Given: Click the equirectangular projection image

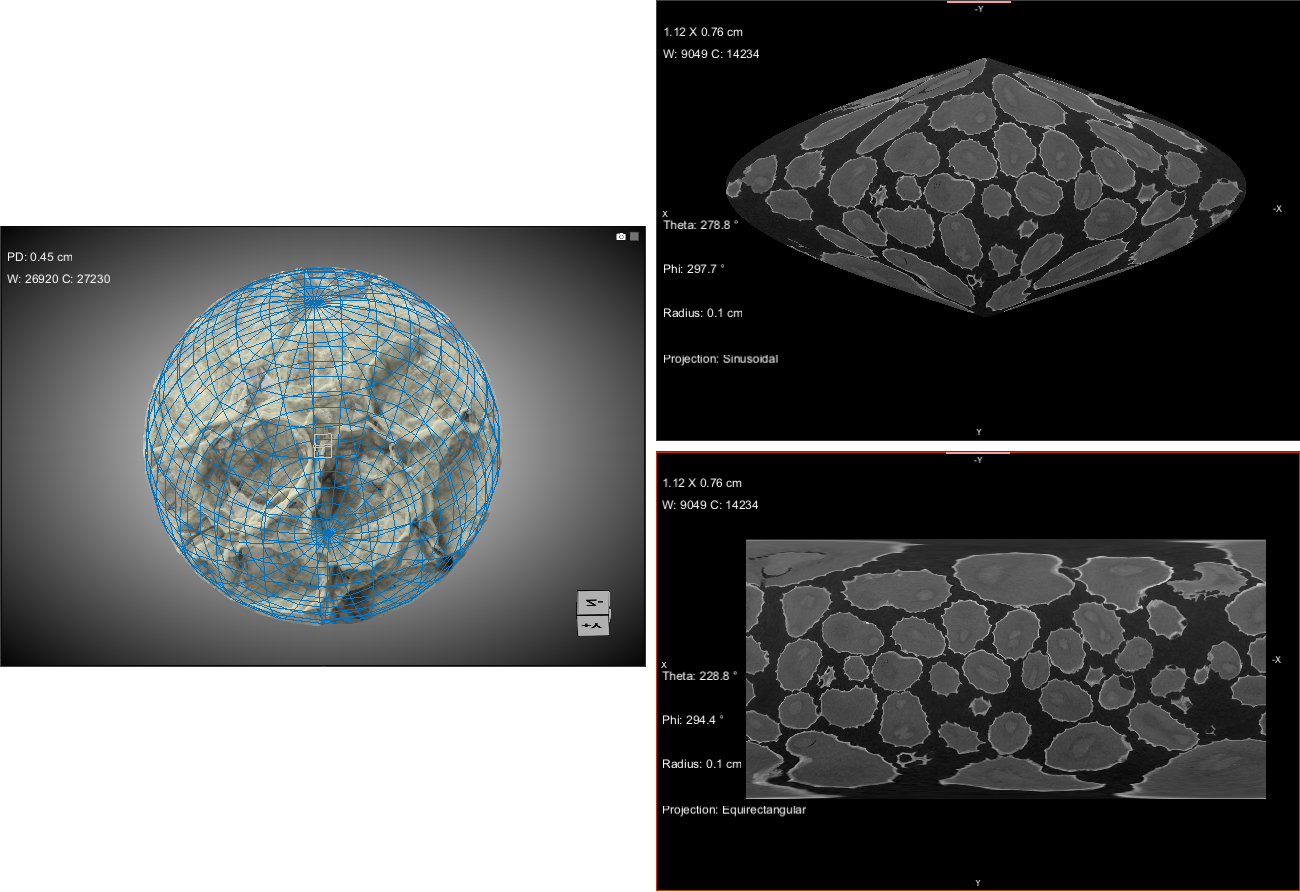Looking at the screenshot, I should click(x=1005, y=668).
